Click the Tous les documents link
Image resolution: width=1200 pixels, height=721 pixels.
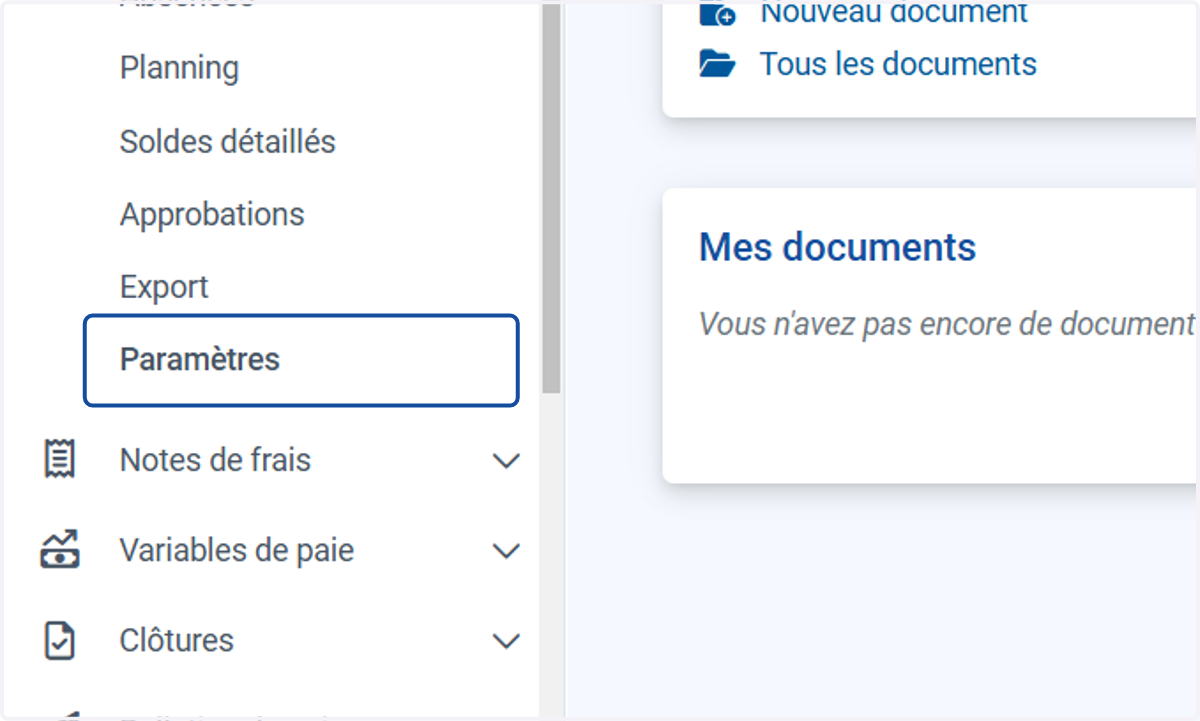[x=898, y=64]
